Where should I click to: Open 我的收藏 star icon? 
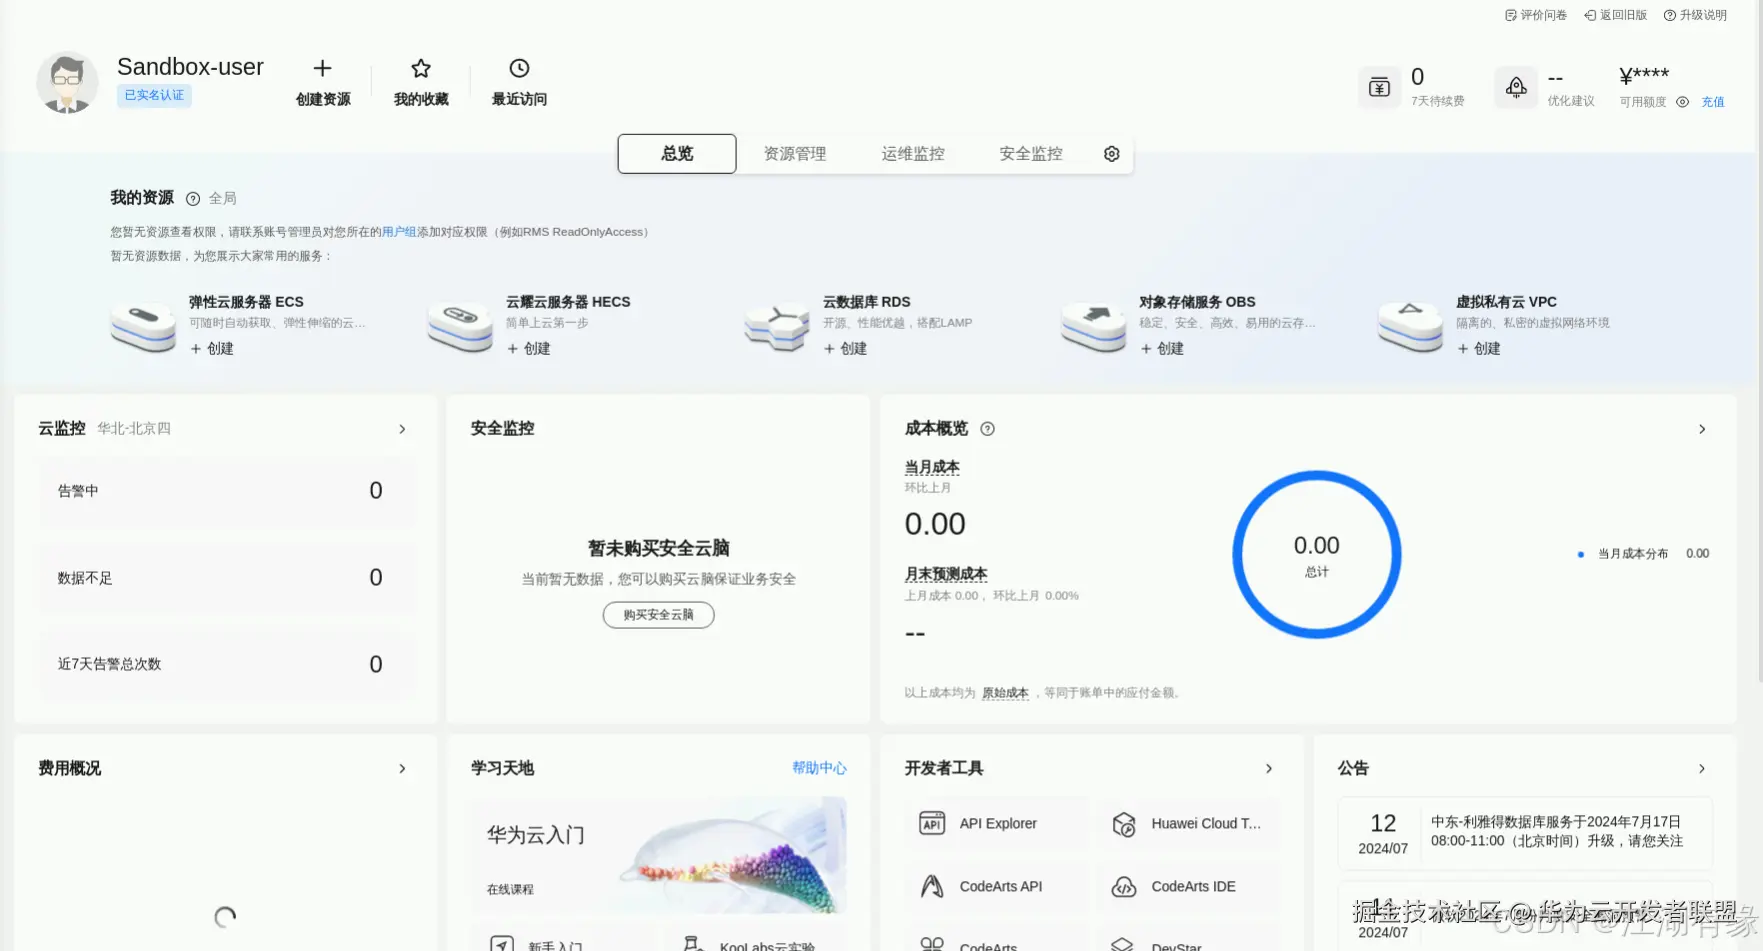[420, 68]
